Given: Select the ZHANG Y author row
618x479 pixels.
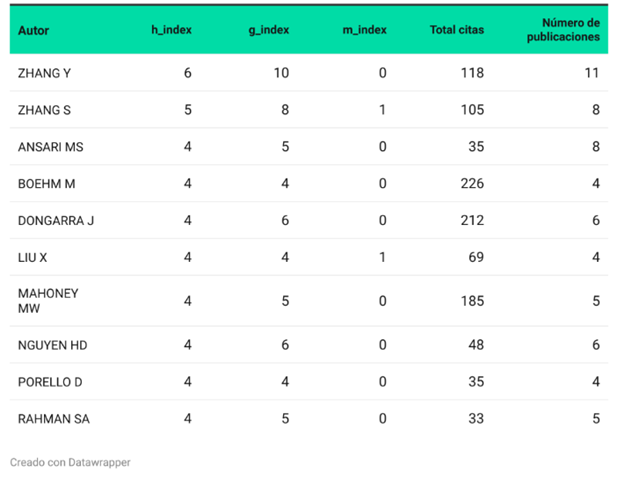Looking at the screenshot, I should [x=309, y=73].
